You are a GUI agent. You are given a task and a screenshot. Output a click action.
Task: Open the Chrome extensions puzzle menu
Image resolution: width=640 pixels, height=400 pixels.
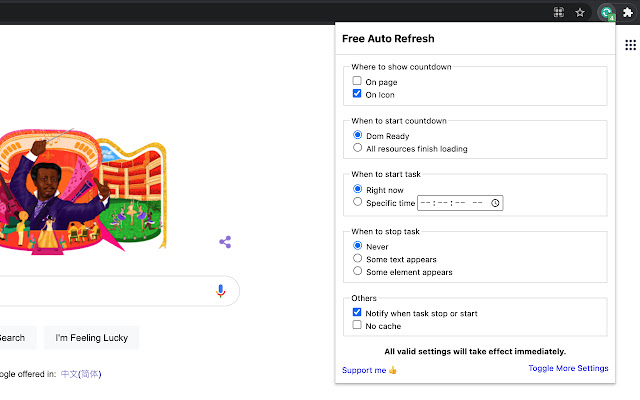click(627, 13)
